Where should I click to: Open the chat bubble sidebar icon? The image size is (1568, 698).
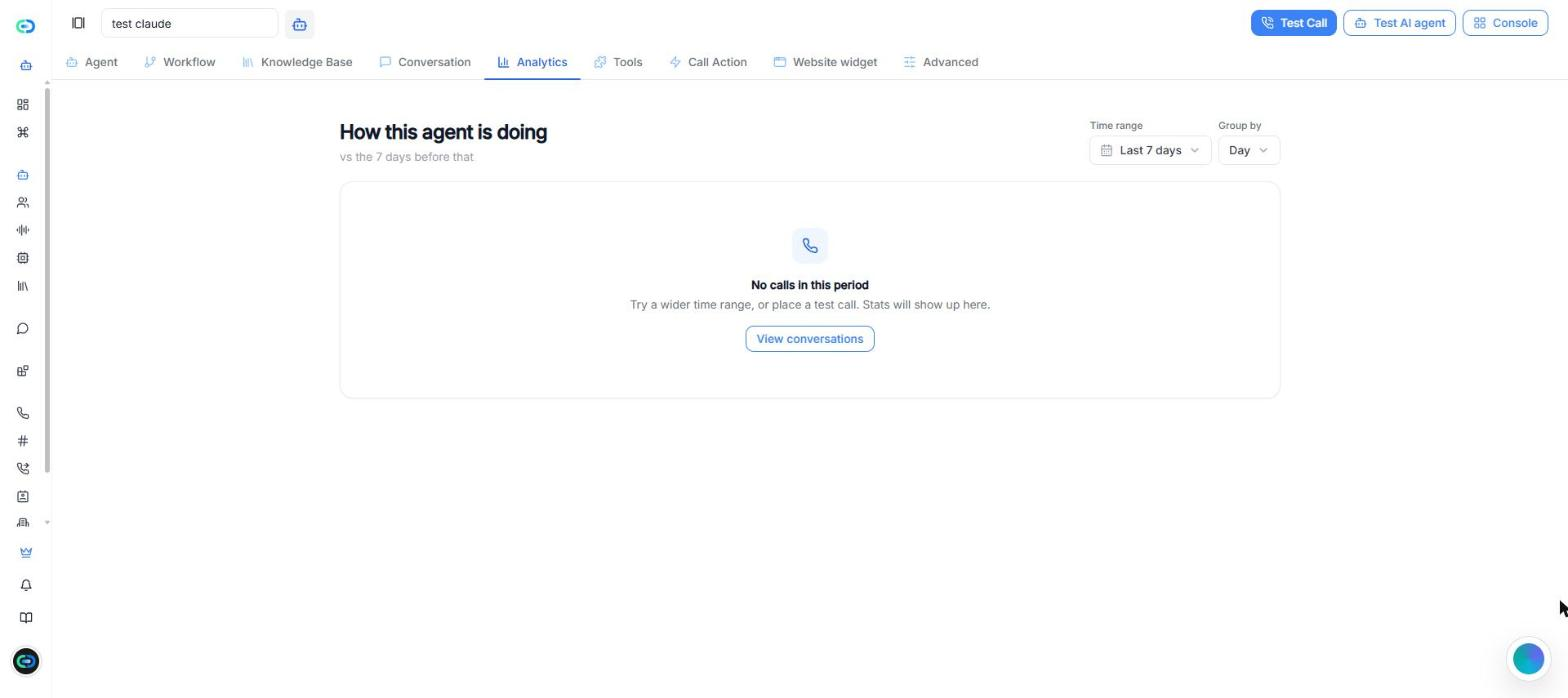click(x=23, y=329)
